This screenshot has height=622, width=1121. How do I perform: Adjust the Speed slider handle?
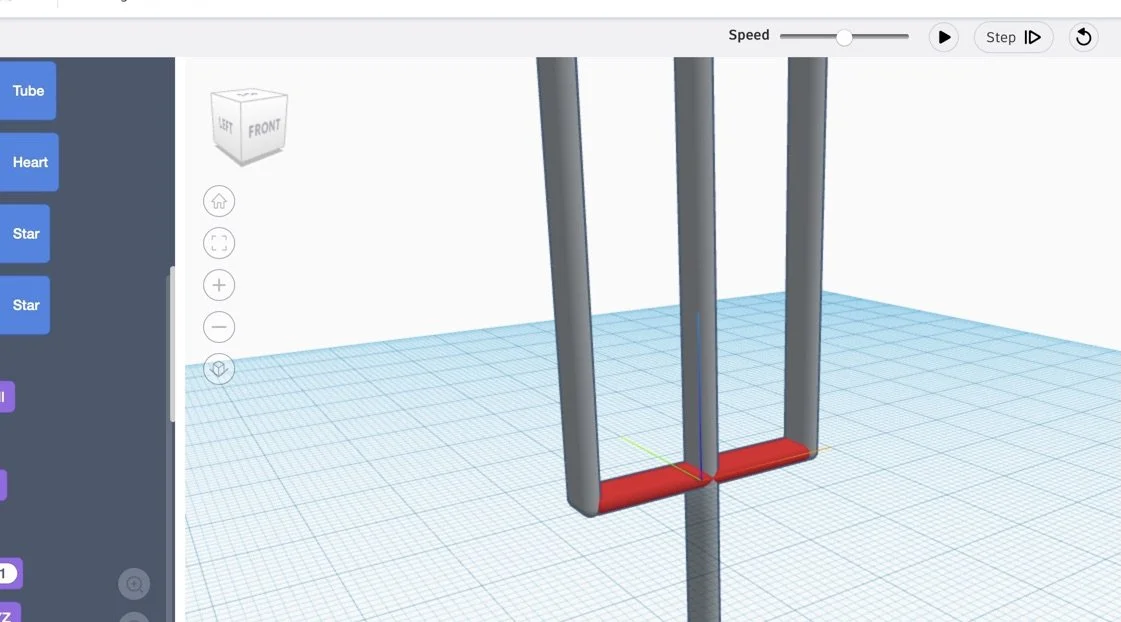coord(844,37)
